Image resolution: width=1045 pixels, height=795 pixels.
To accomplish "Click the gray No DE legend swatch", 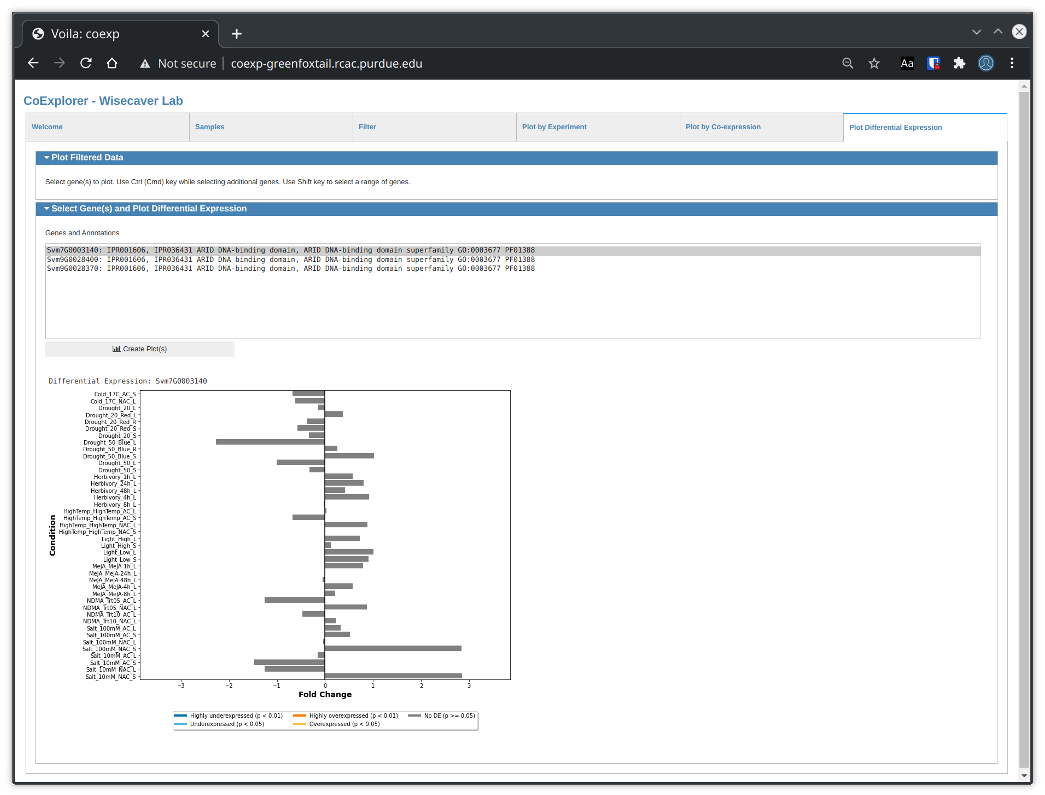I will click(x=415, y=716).
